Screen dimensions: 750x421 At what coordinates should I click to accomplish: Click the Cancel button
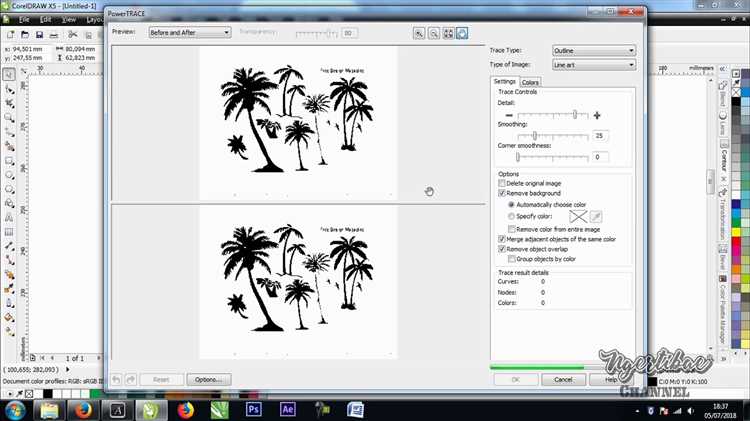[x=563, y=379]
